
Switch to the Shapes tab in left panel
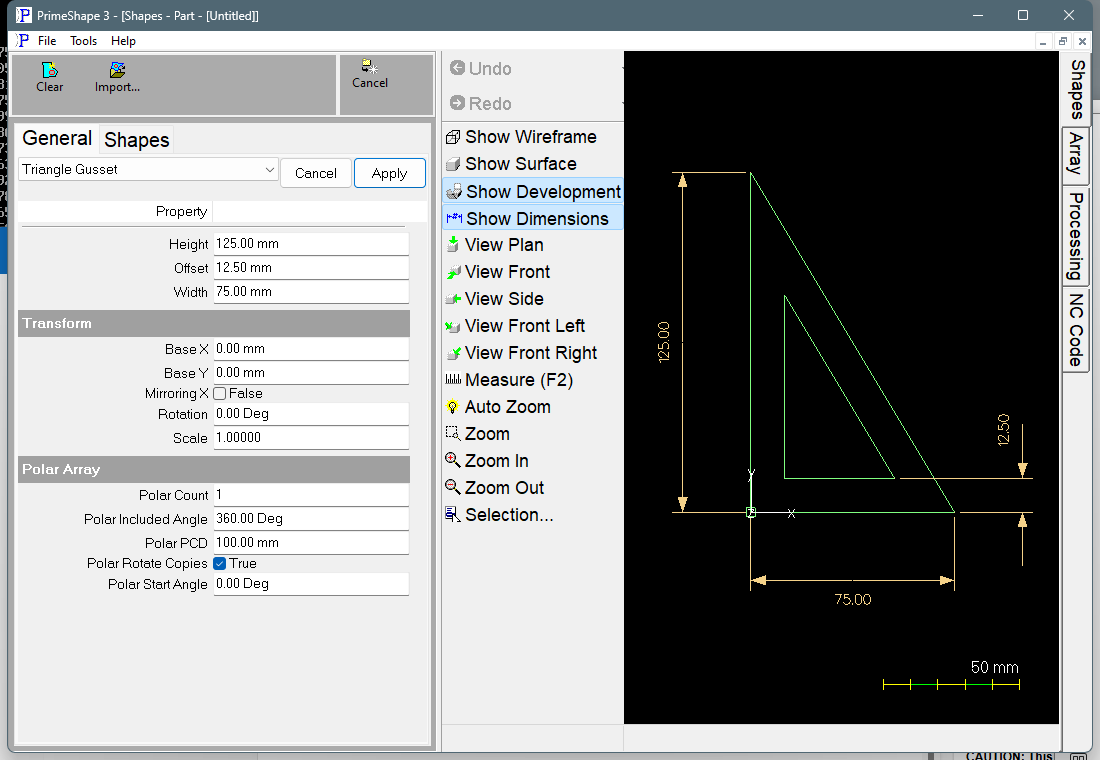[137, 140]
